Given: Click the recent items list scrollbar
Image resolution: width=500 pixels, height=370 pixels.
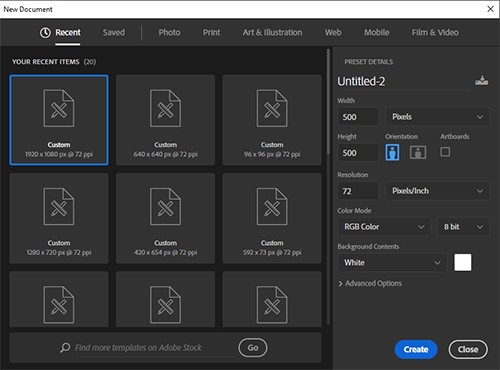Looking at the screenshot, I should pyautogui.click(x=328, y=102).
